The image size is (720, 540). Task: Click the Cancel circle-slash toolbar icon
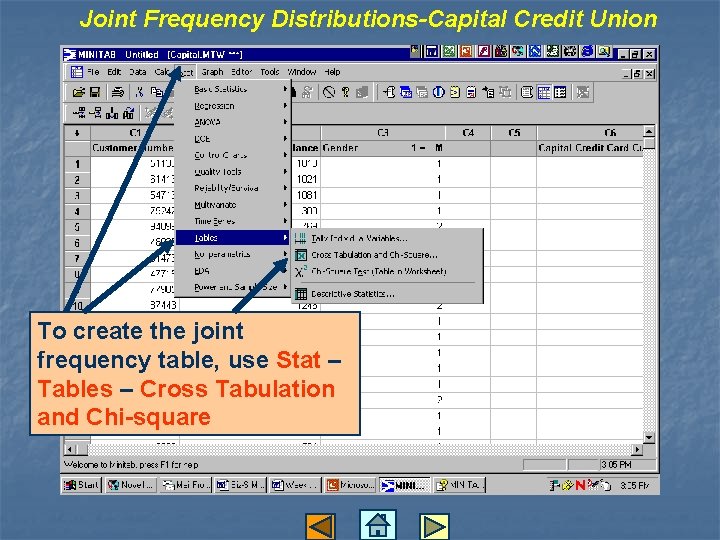tap(329, 92)
